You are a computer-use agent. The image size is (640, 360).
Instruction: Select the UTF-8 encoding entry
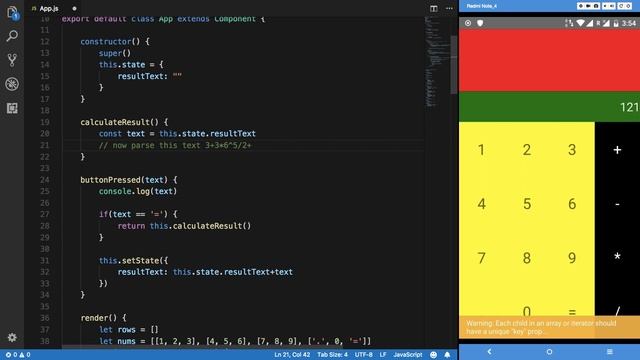(x=363, y=355)
